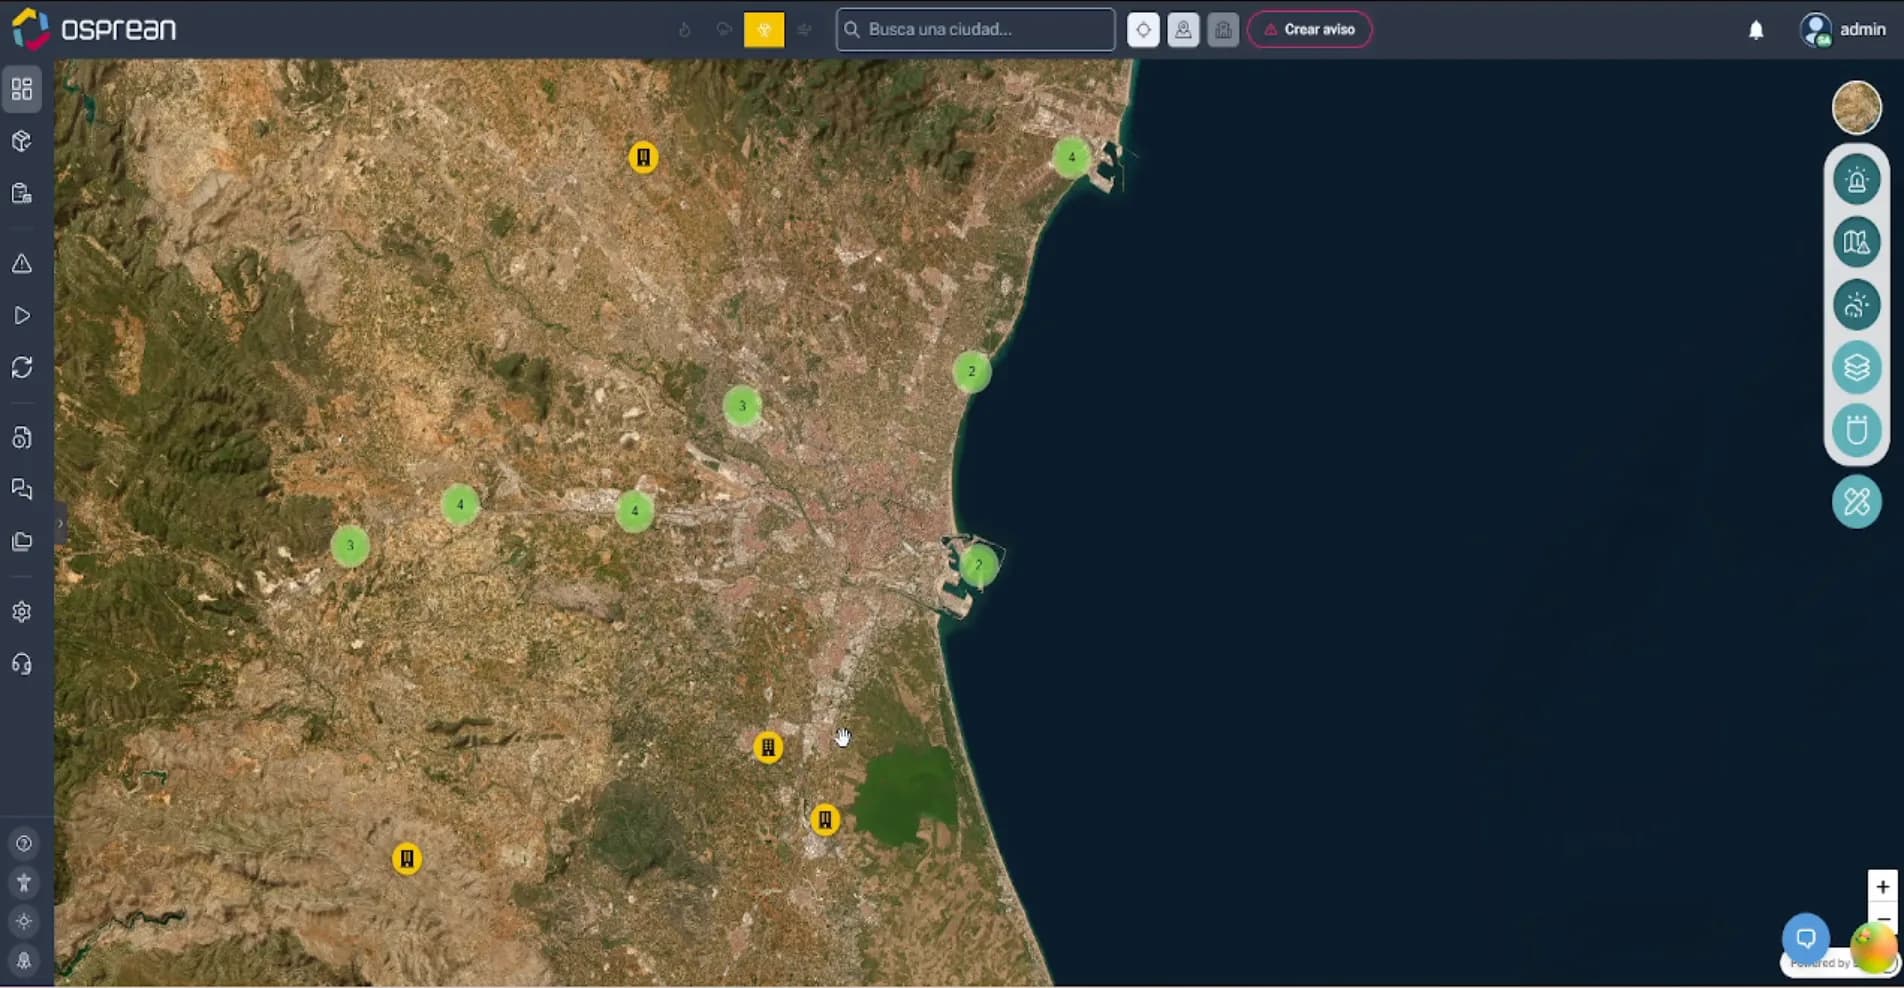This screenshot has width=1904, height=988.
Task: Click the Crear aviso button
Action: click(1309, 29)
